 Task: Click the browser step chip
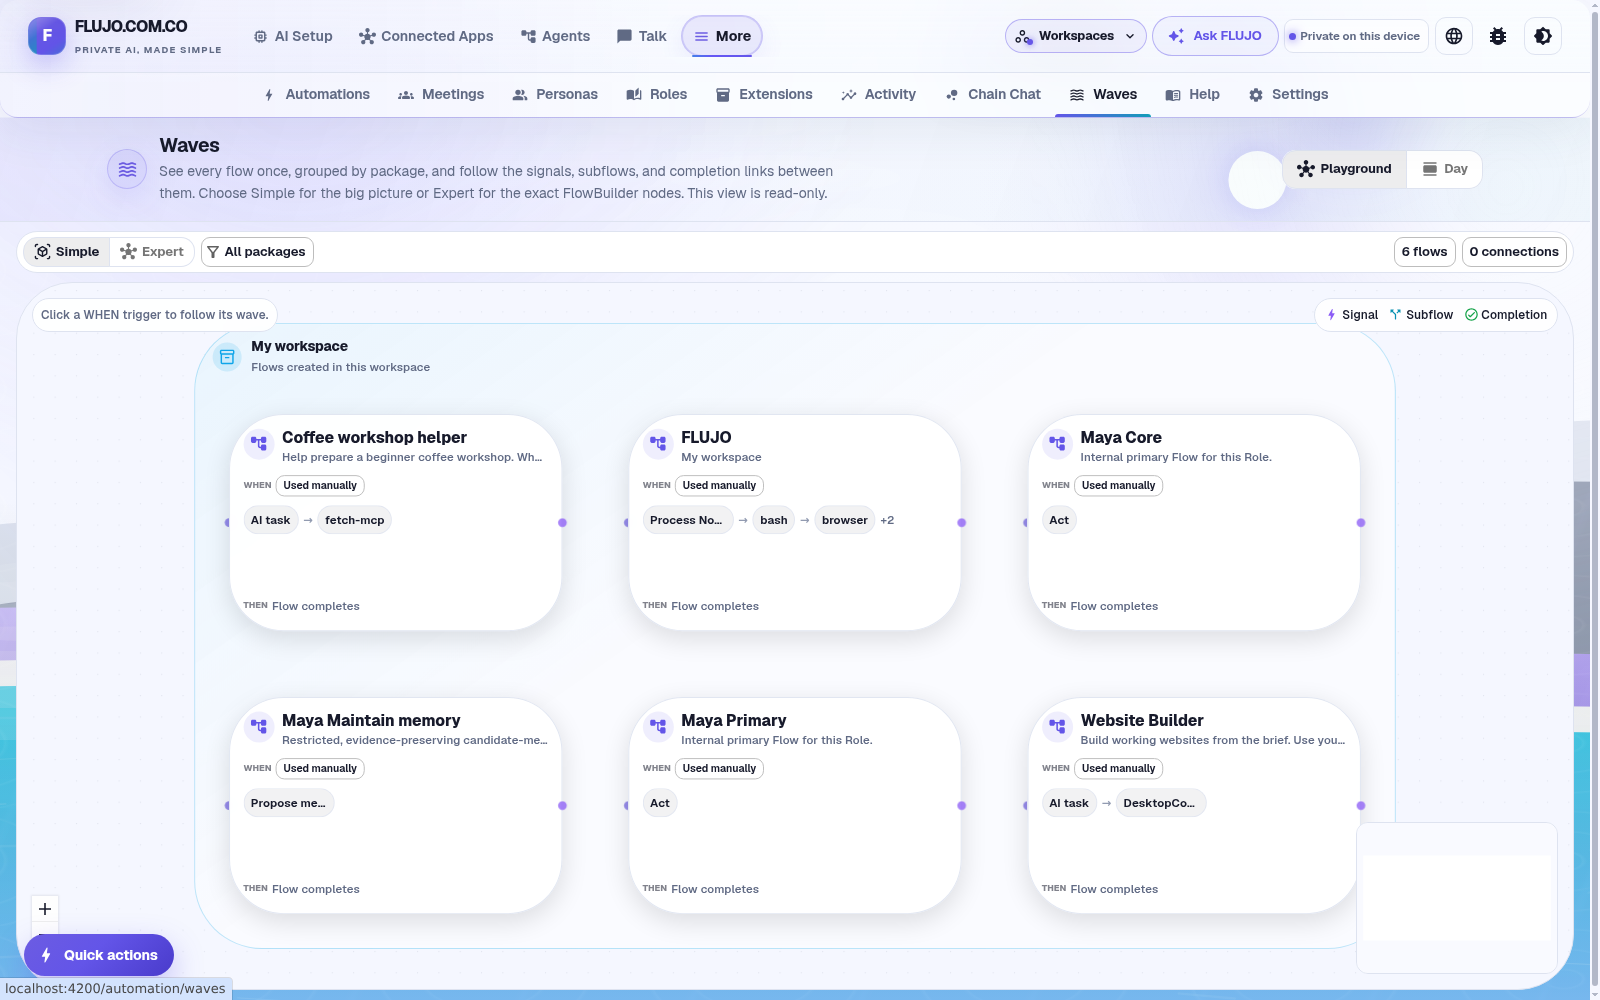[845, 520]
